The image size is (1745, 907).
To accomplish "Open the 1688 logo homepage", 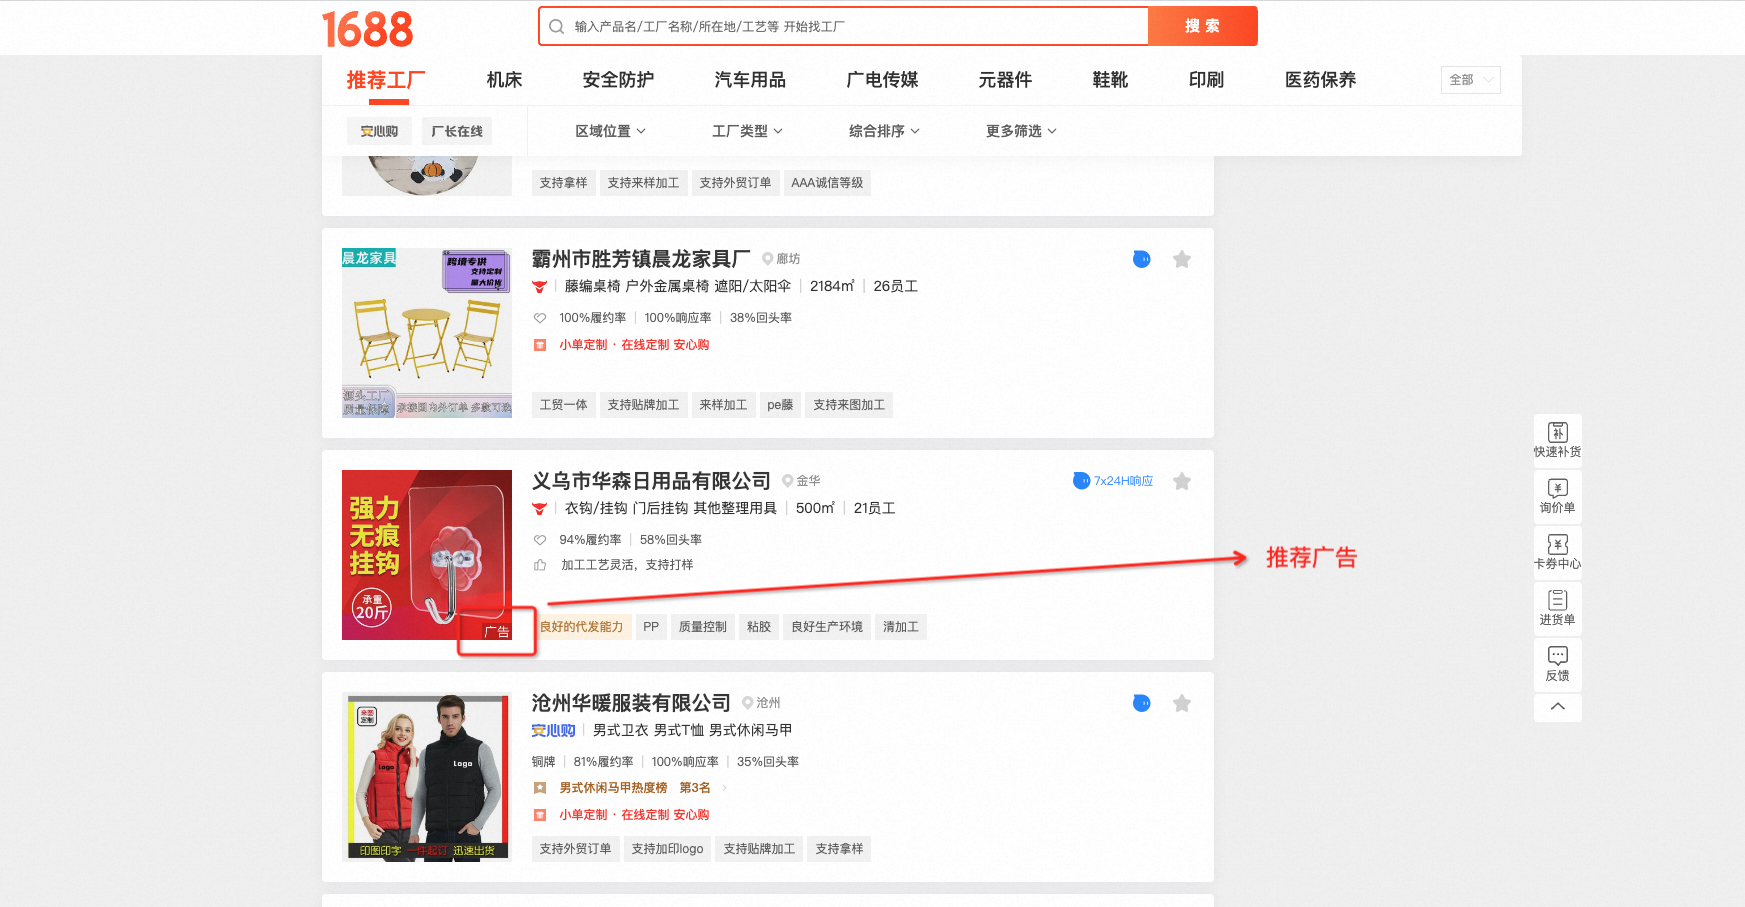I will click(367, 29).
